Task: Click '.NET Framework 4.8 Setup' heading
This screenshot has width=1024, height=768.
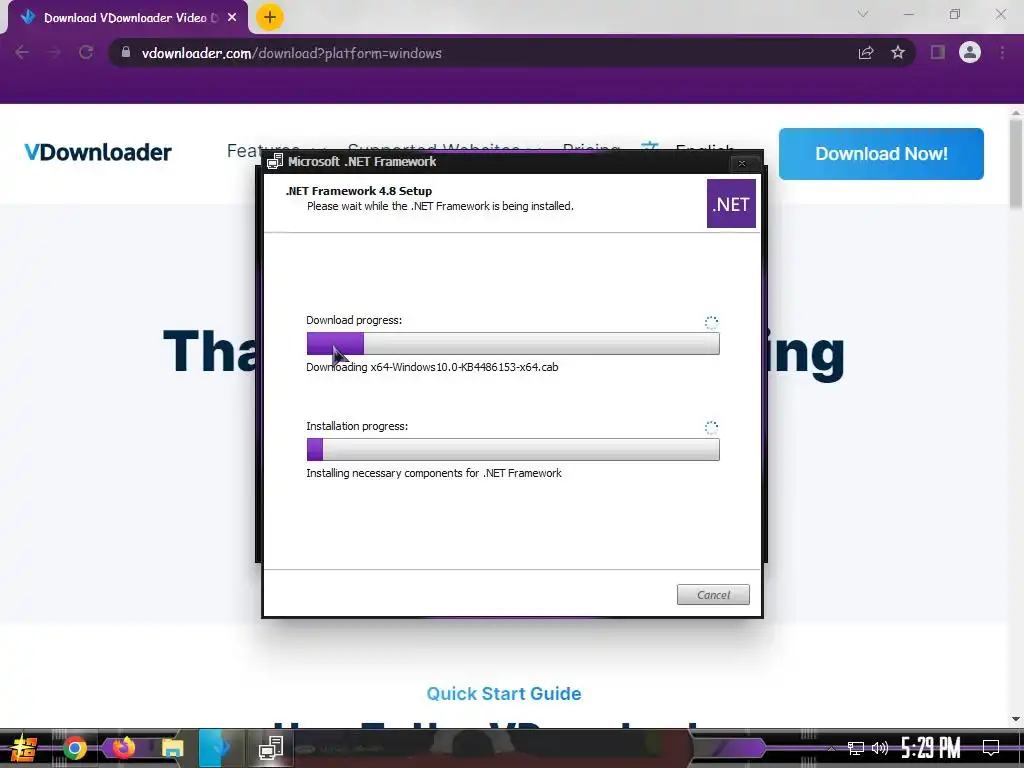Action: point(359,191)
